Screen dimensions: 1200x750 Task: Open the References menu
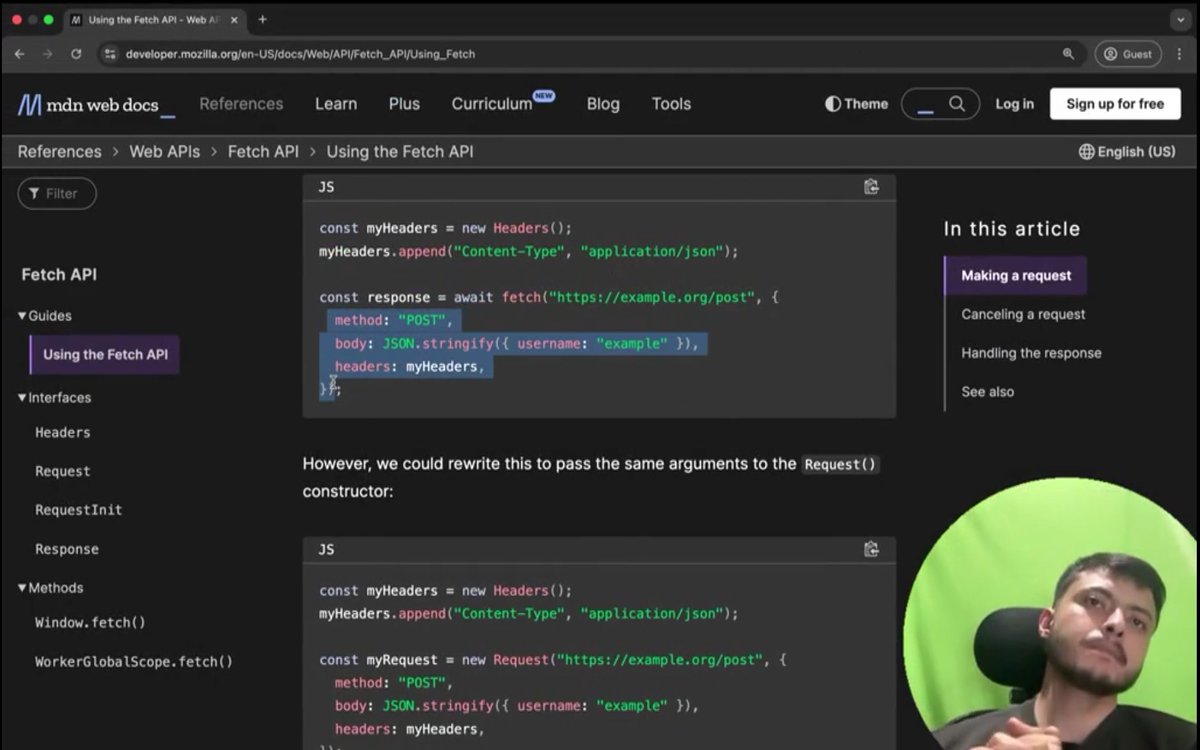(x=241, y=104)
